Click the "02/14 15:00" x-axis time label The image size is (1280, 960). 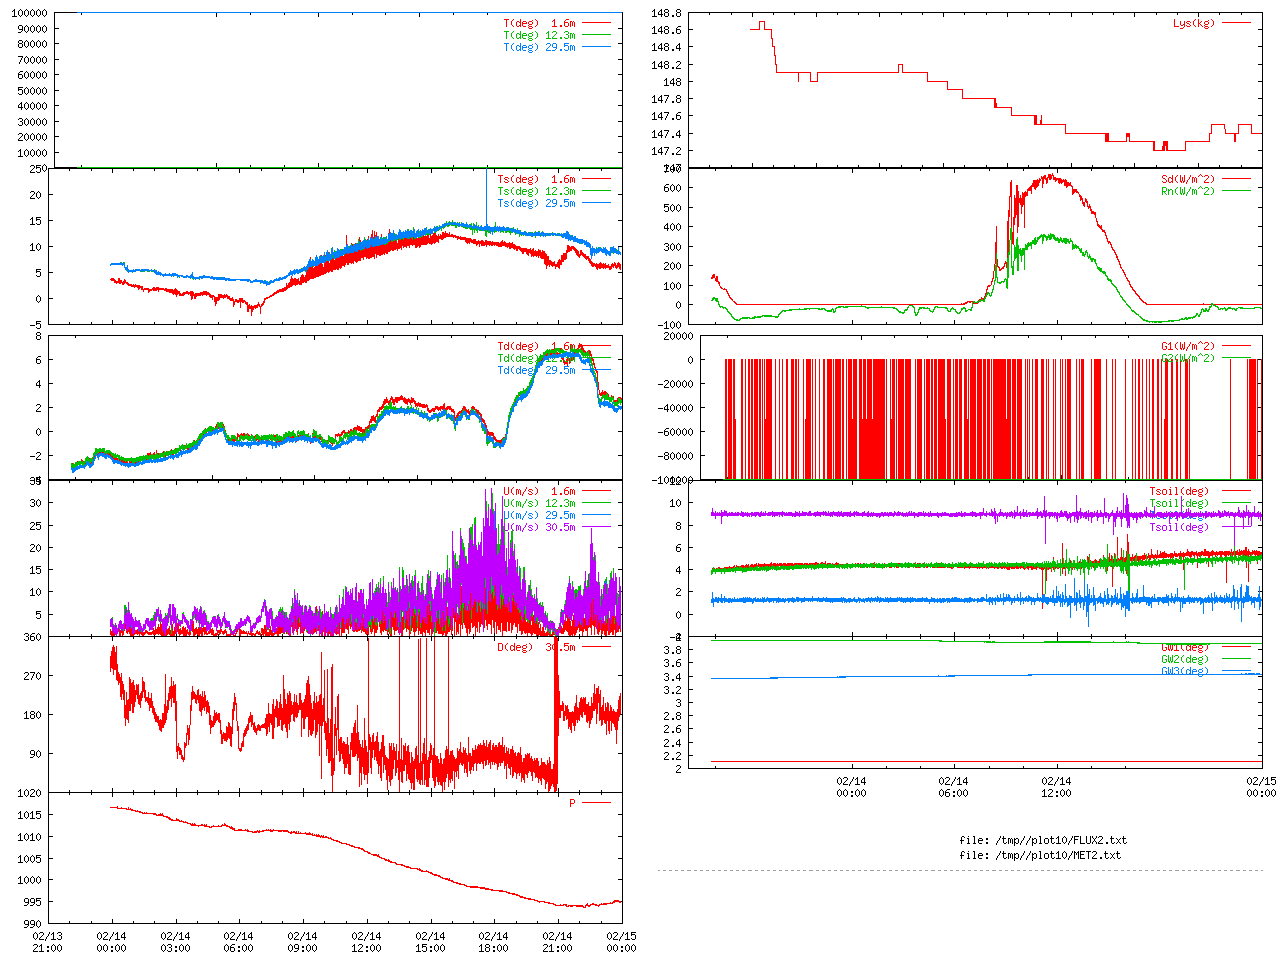click(x=430, y=943)
